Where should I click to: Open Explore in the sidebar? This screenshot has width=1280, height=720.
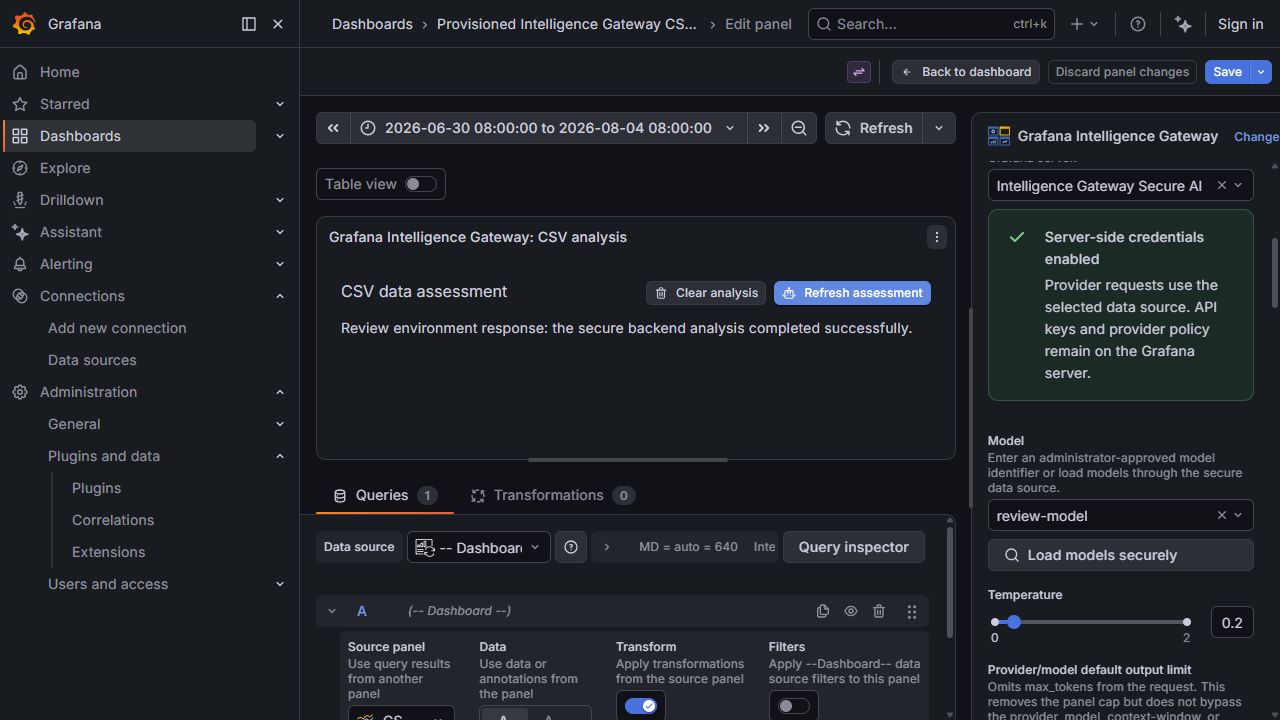pyautogui.click(x=65, y=168)
